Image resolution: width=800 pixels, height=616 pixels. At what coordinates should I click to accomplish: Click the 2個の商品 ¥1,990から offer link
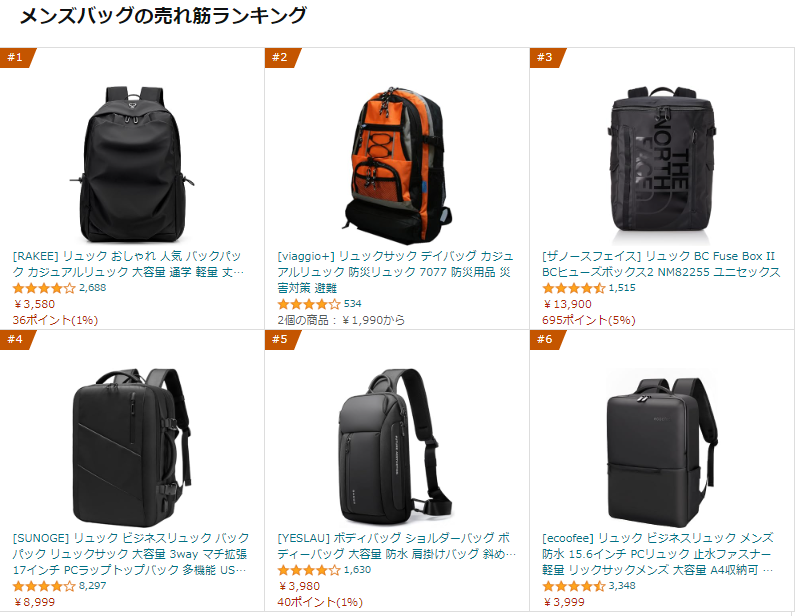coord(341,320)
